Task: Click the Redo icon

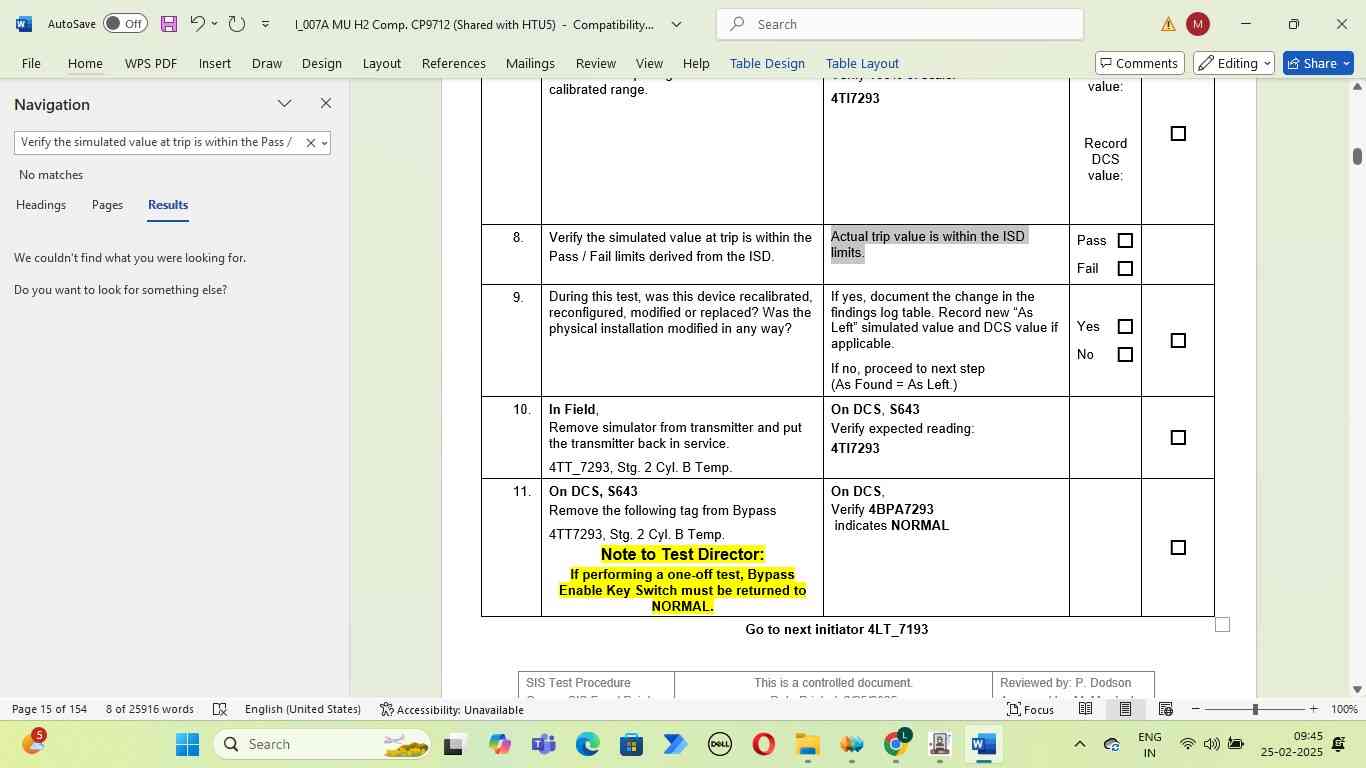Action: (237, 23)
